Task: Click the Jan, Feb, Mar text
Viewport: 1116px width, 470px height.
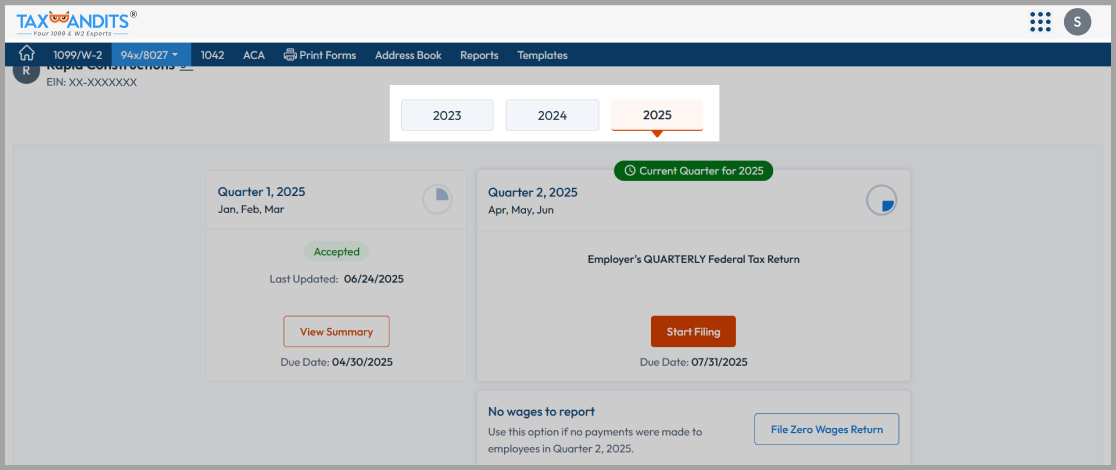Action: coord(251,210)
